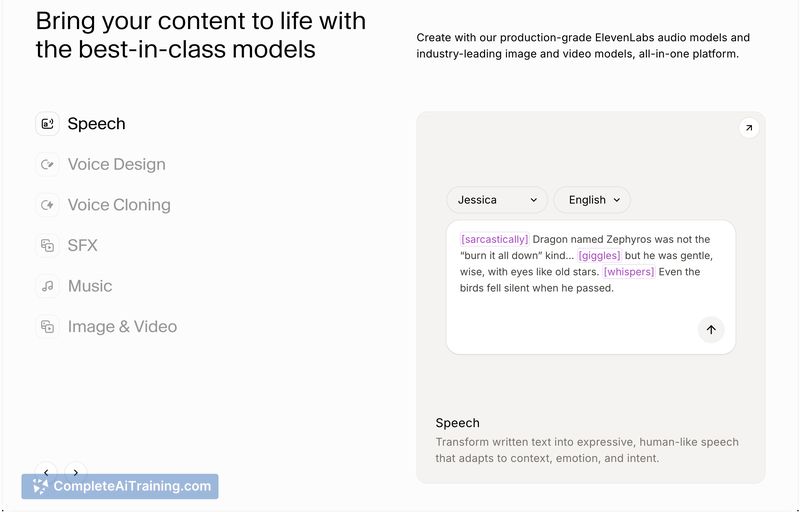800x512 pixels.
Task: Click the [sarcastically] tag in text
Action: pyautogui.click(x=494, y=239)
